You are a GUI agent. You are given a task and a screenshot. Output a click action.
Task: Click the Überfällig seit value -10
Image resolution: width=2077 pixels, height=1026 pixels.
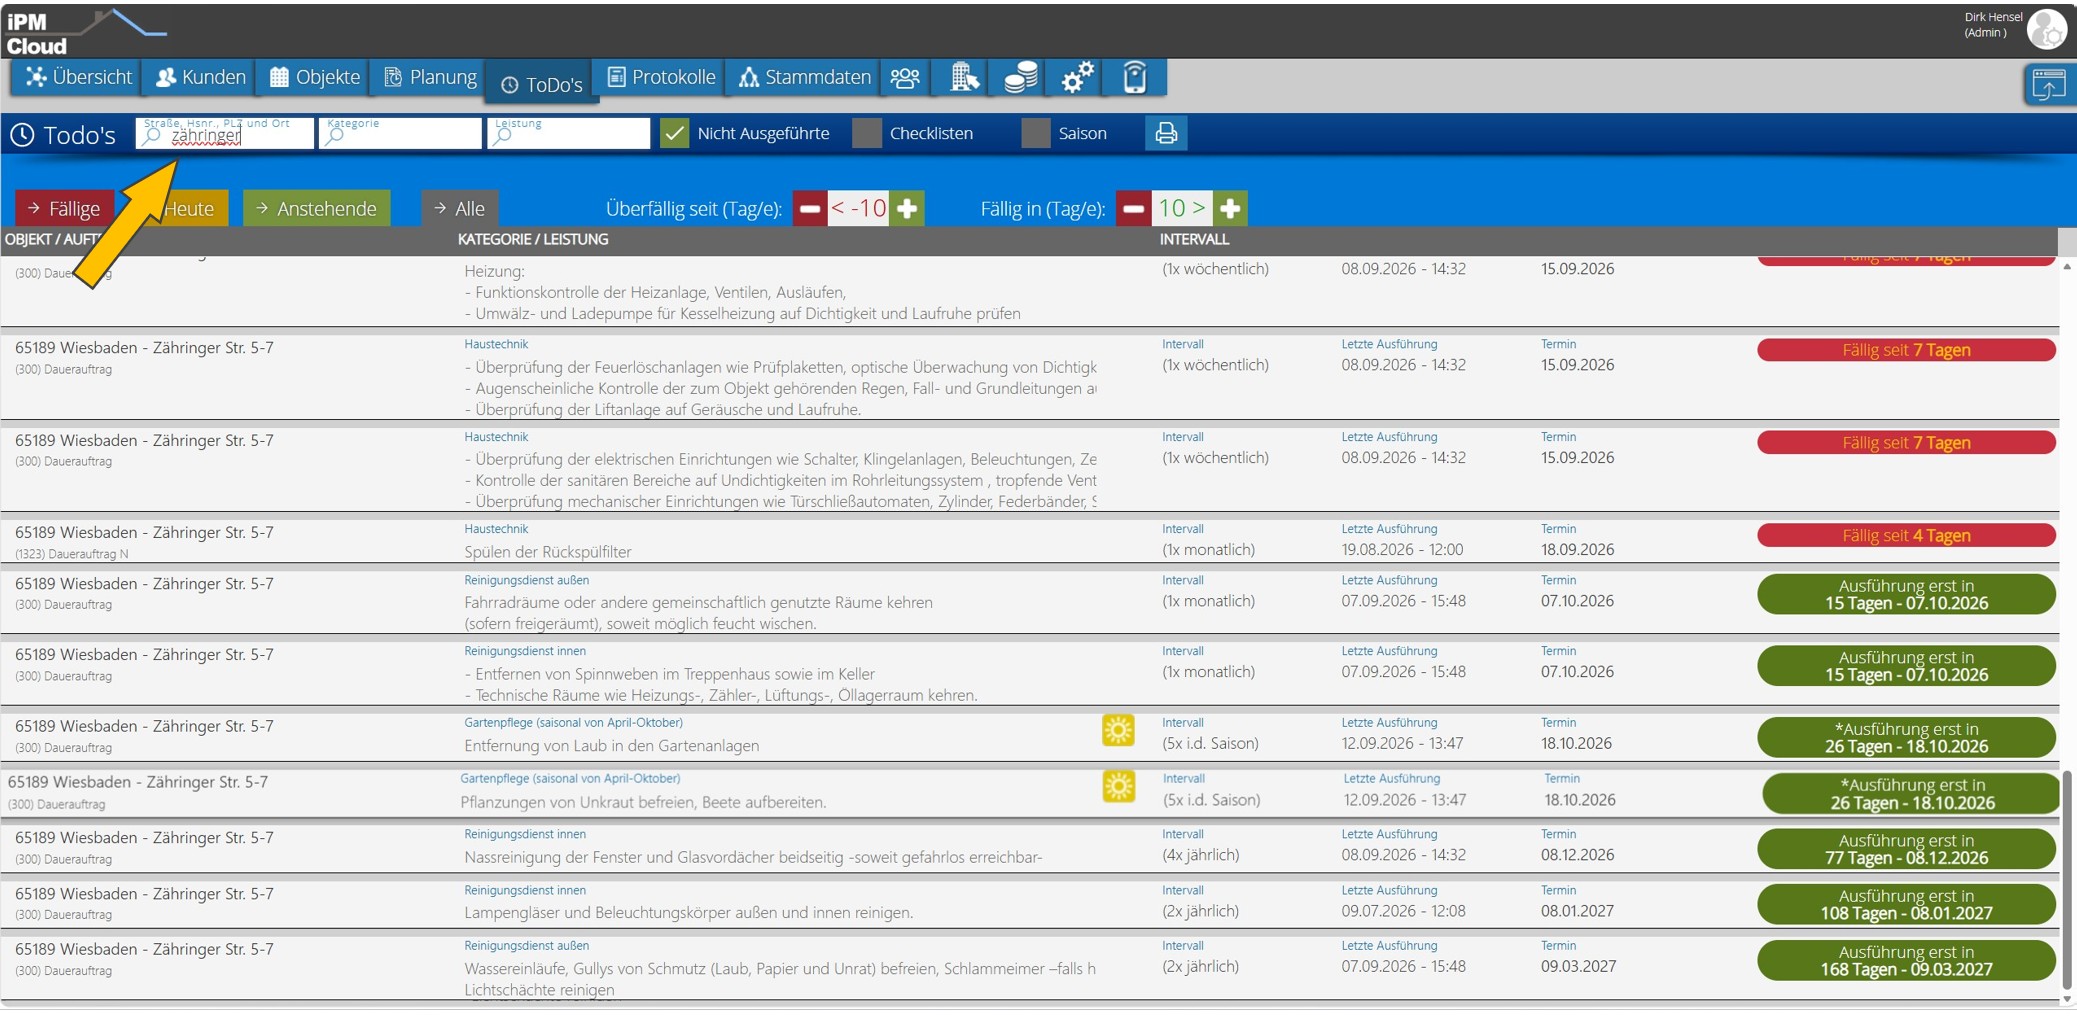(x=858, y=208)
